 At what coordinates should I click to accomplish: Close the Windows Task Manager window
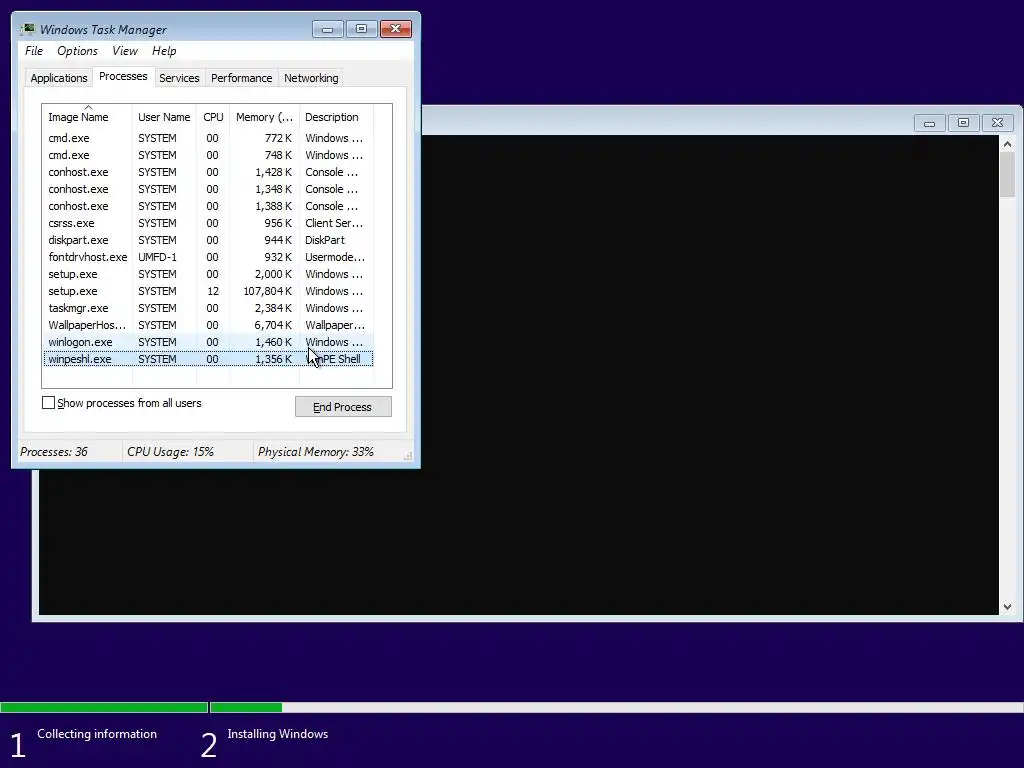pos(395,29)
